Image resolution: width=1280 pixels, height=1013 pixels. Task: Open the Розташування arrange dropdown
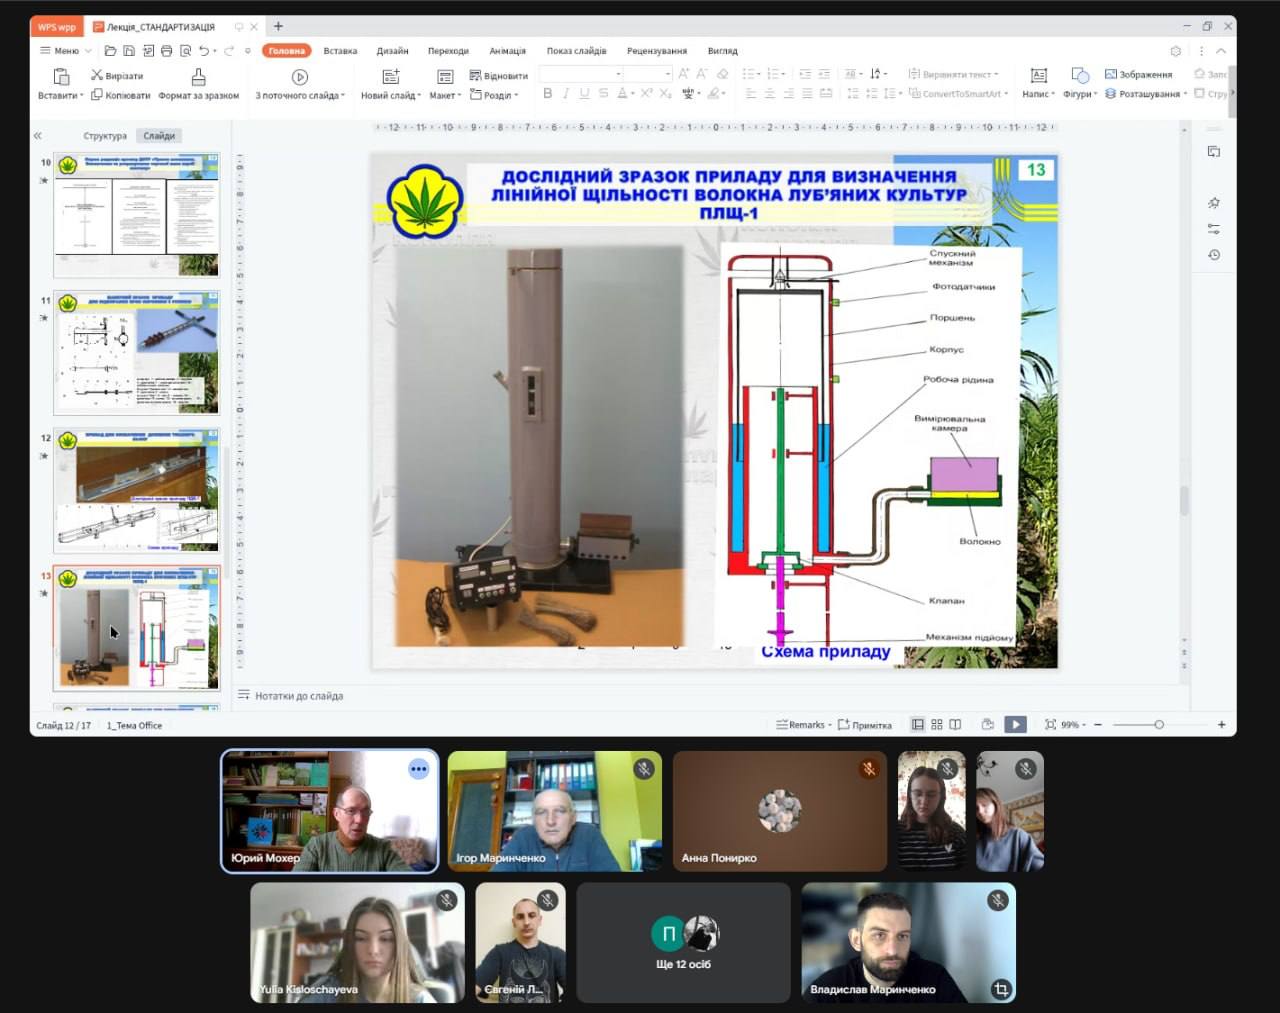point(1148,94)
